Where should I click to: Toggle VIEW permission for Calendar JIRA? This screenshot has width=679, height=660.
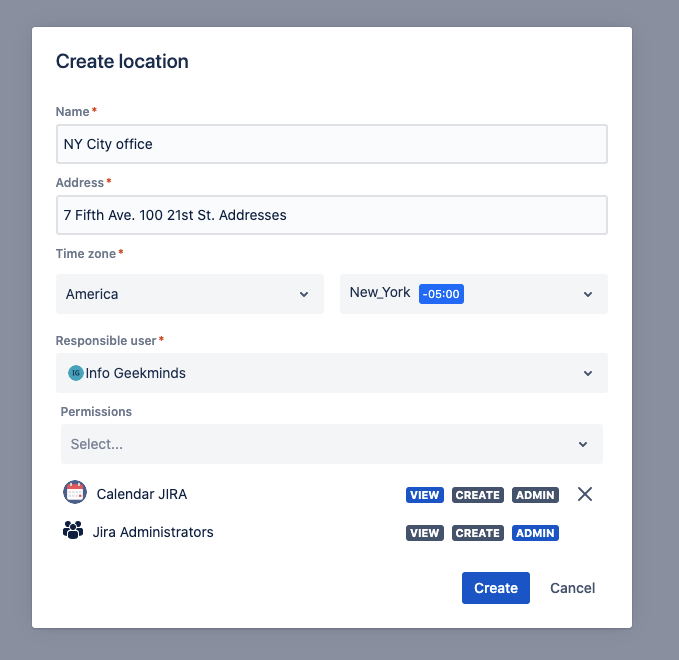(425, 495)
